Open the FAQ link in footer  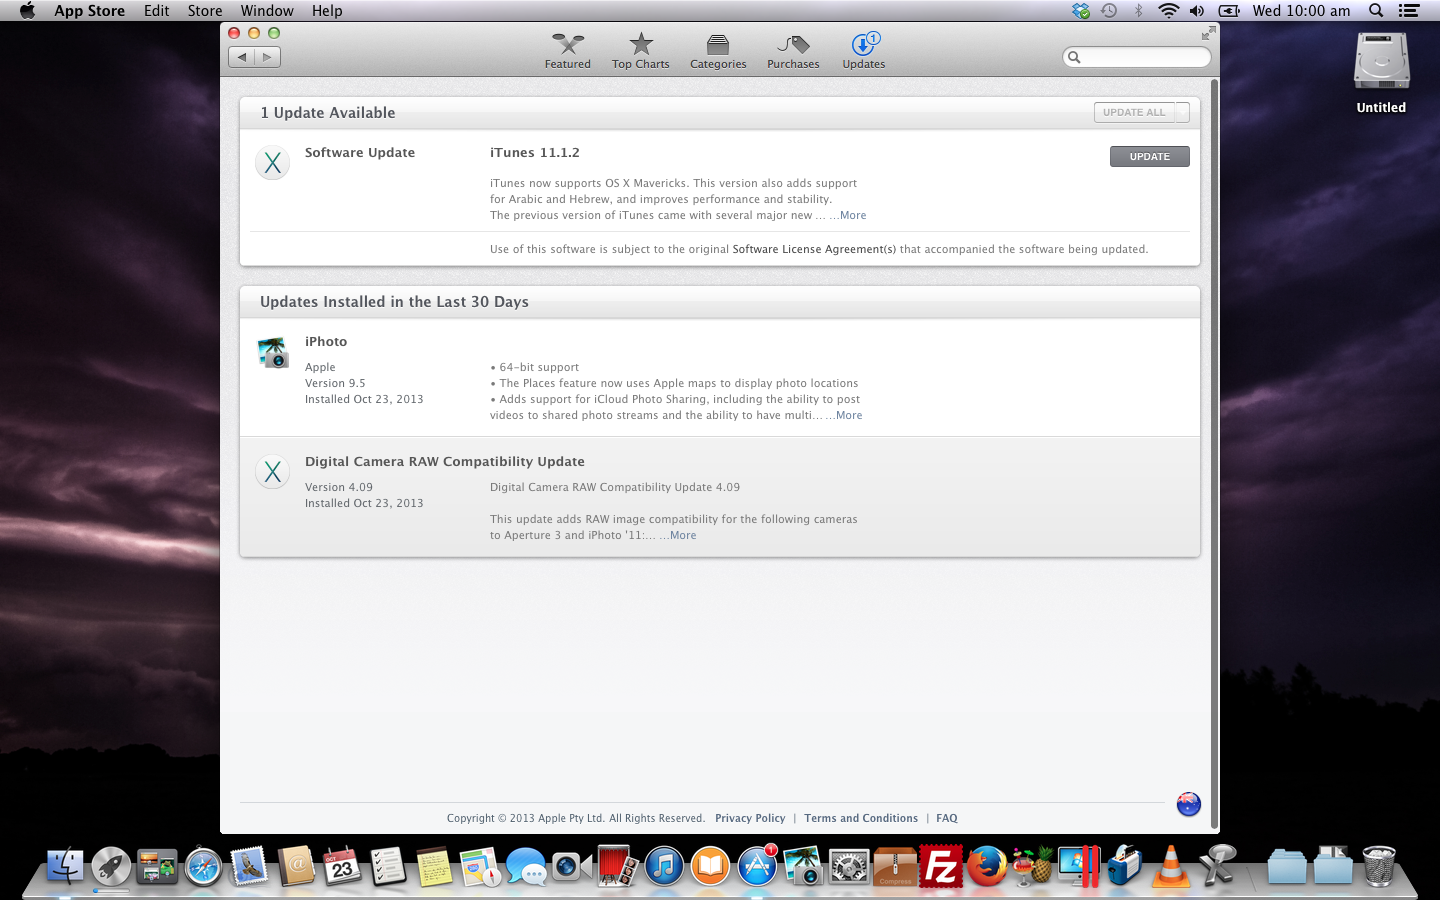click(x=947, y=818)
